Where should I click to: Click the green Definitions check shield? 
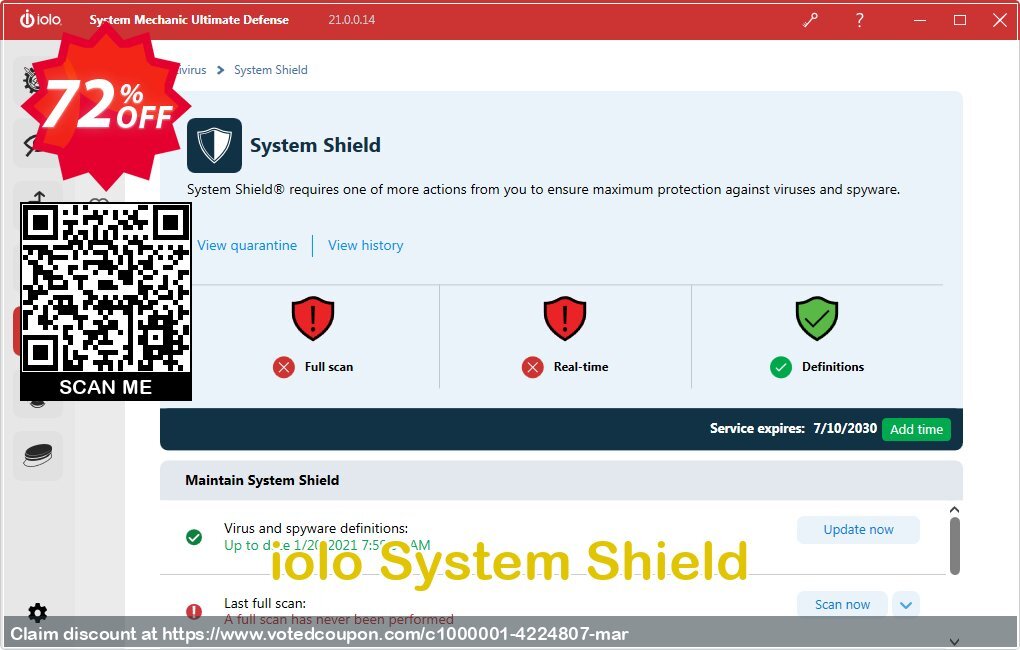[817, 318]
